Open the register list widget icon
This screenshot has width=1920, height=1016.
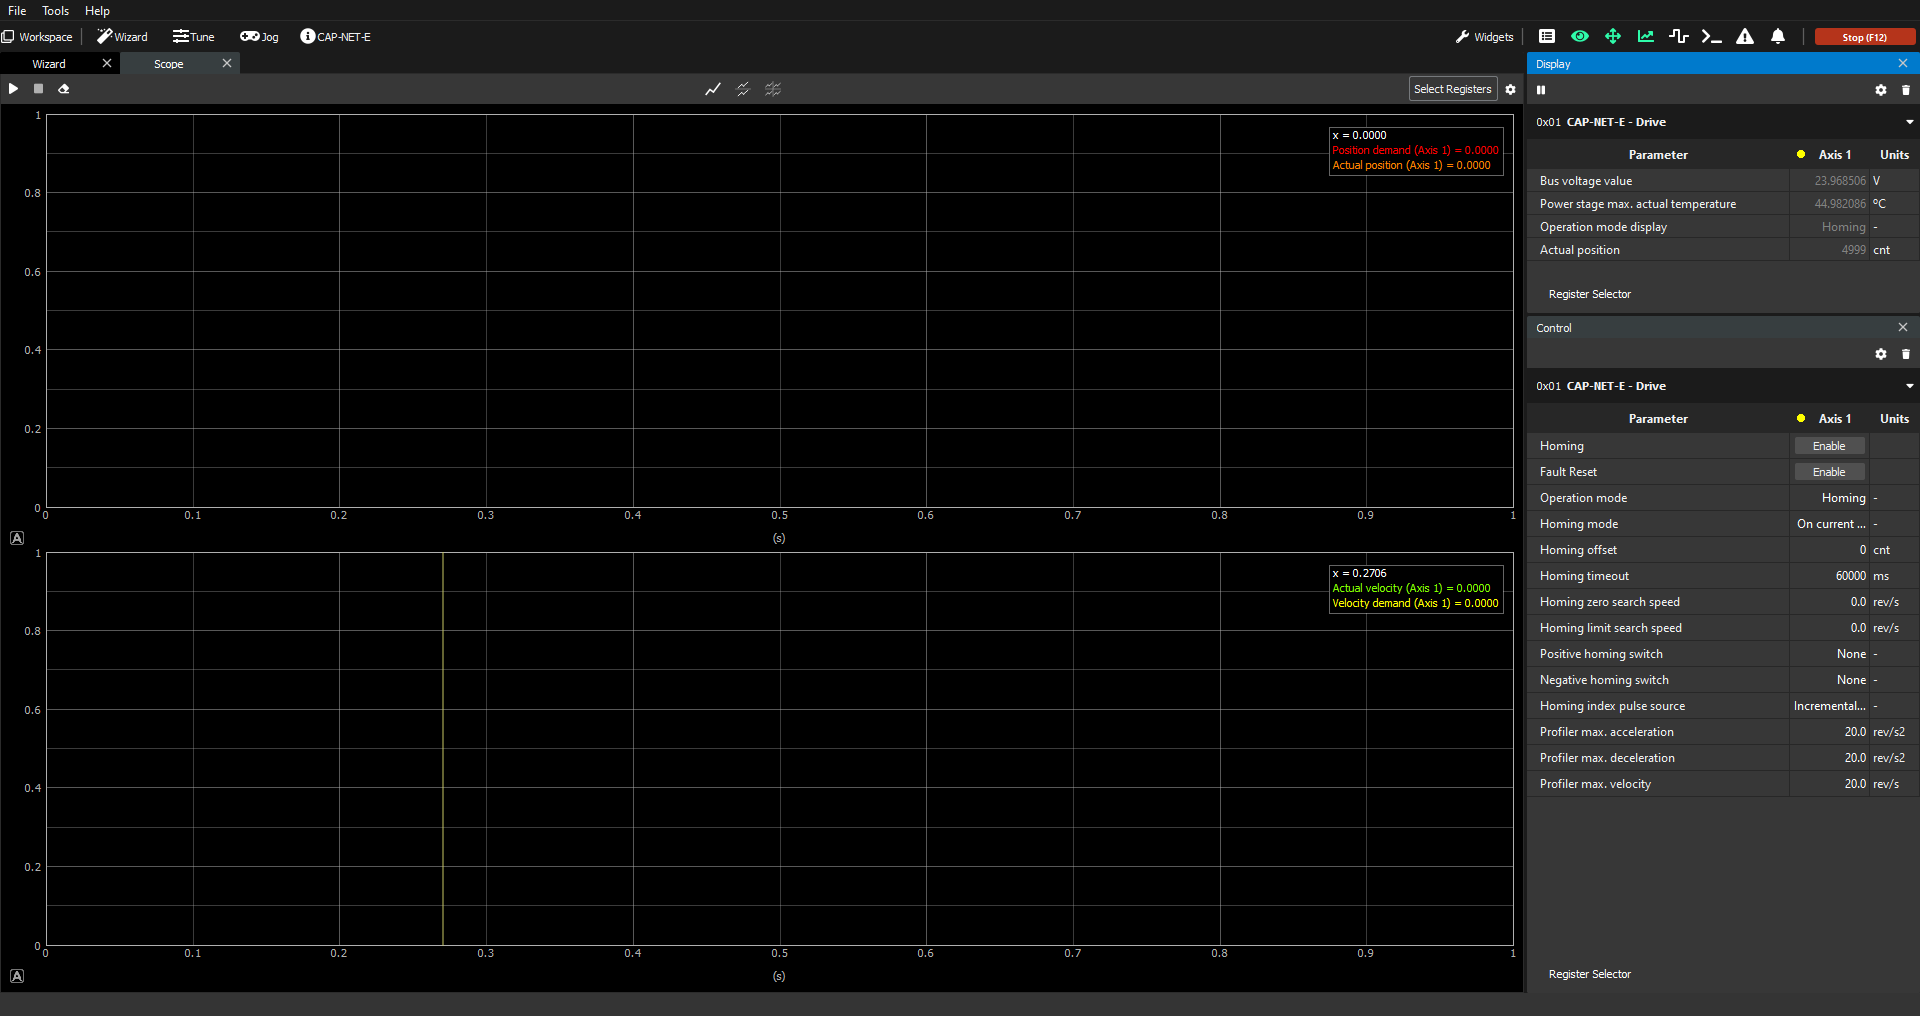coord(1547,37)
